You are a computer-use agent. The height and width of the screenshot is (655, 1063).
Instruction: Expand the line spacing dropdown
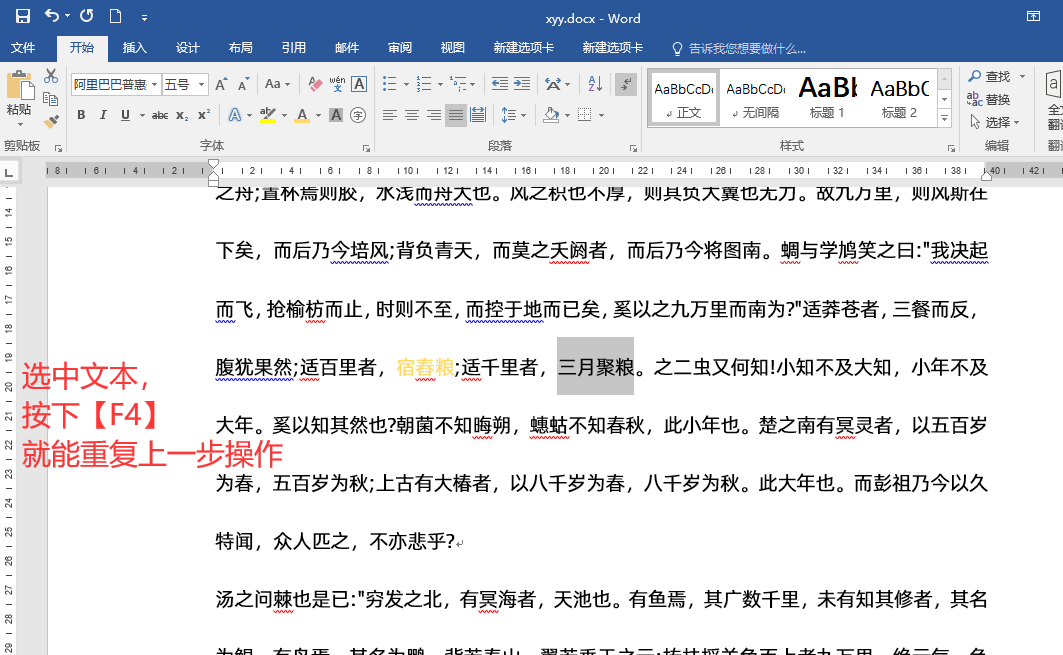pos(524,115)
